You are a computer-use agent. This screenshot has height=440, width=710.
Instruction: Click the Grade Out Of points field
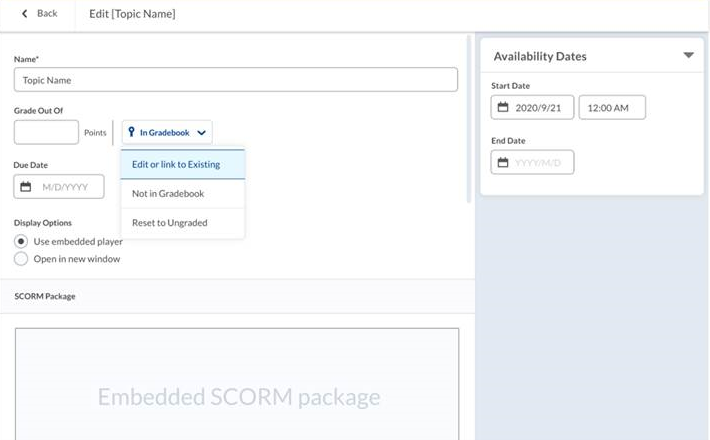point(46,132)
